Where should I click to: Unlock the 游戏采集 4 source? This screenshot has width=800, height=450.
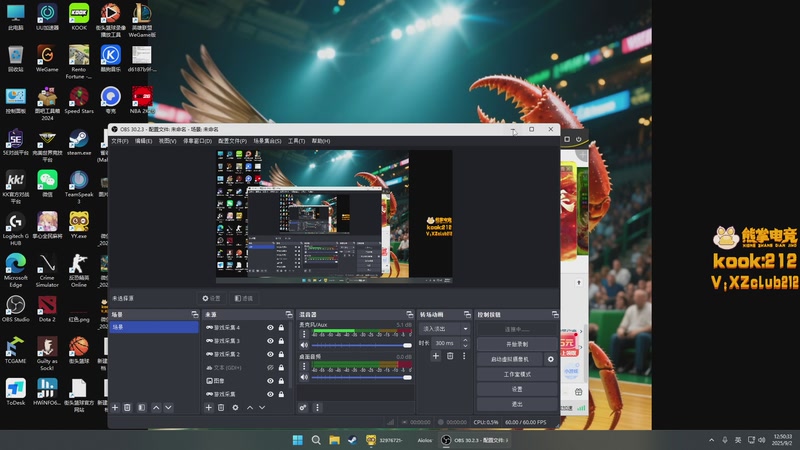[x=281, y=328]
